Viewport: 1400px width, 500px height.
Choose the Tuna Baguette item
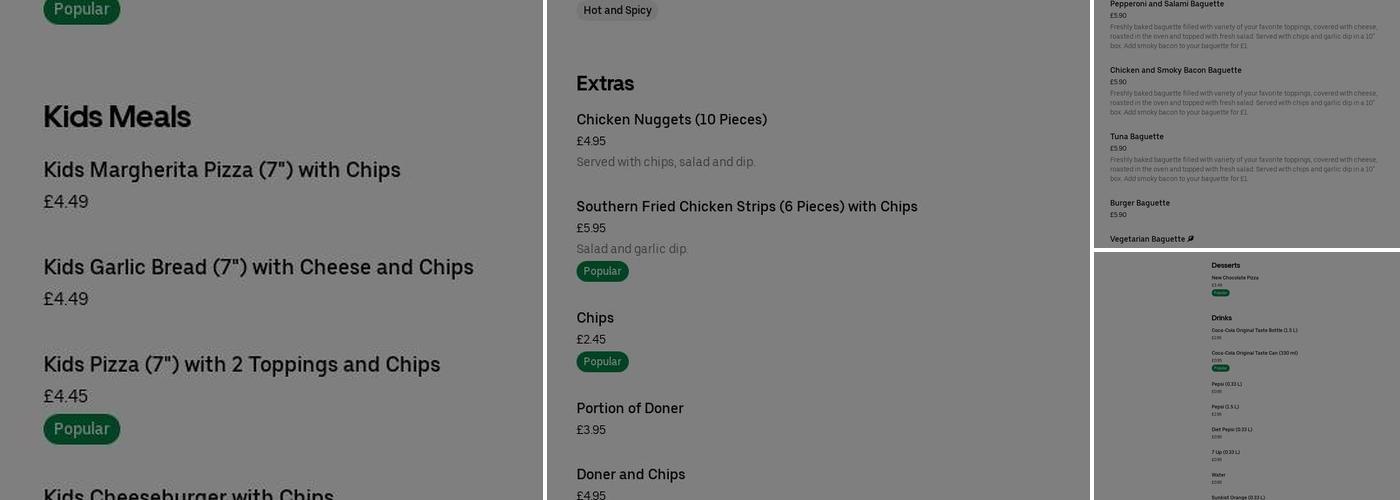[x=1136, y=137]
